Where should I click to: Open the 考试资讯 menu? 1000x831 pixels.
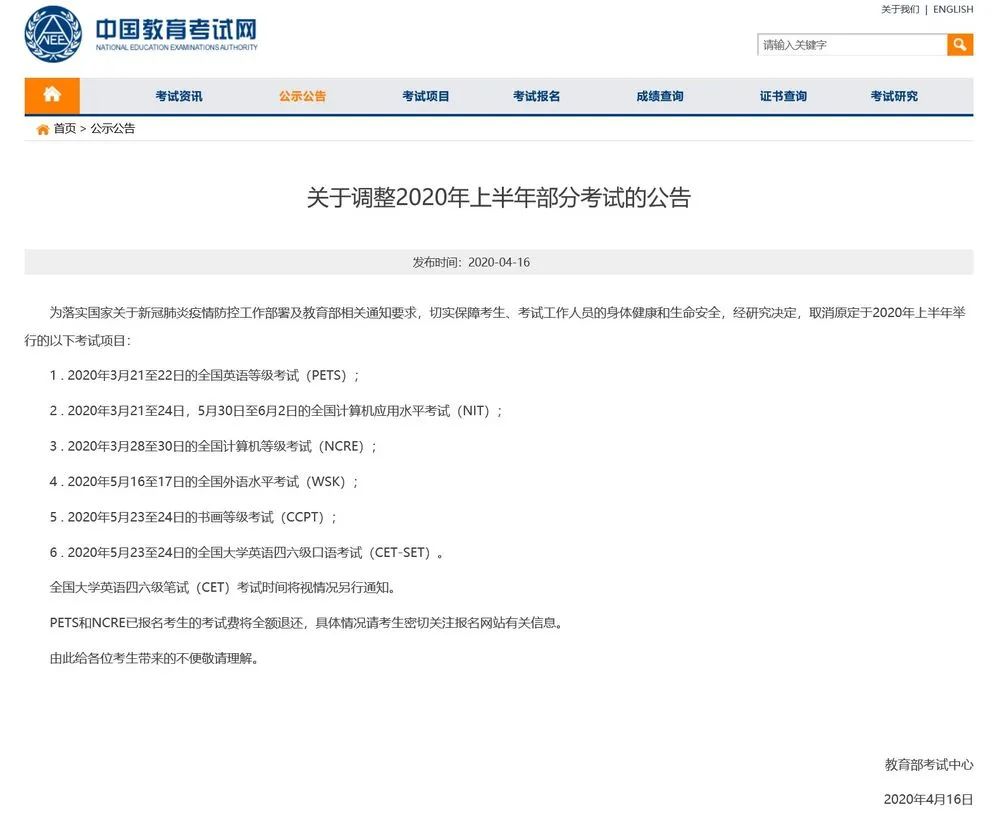(x=178, y=95)
